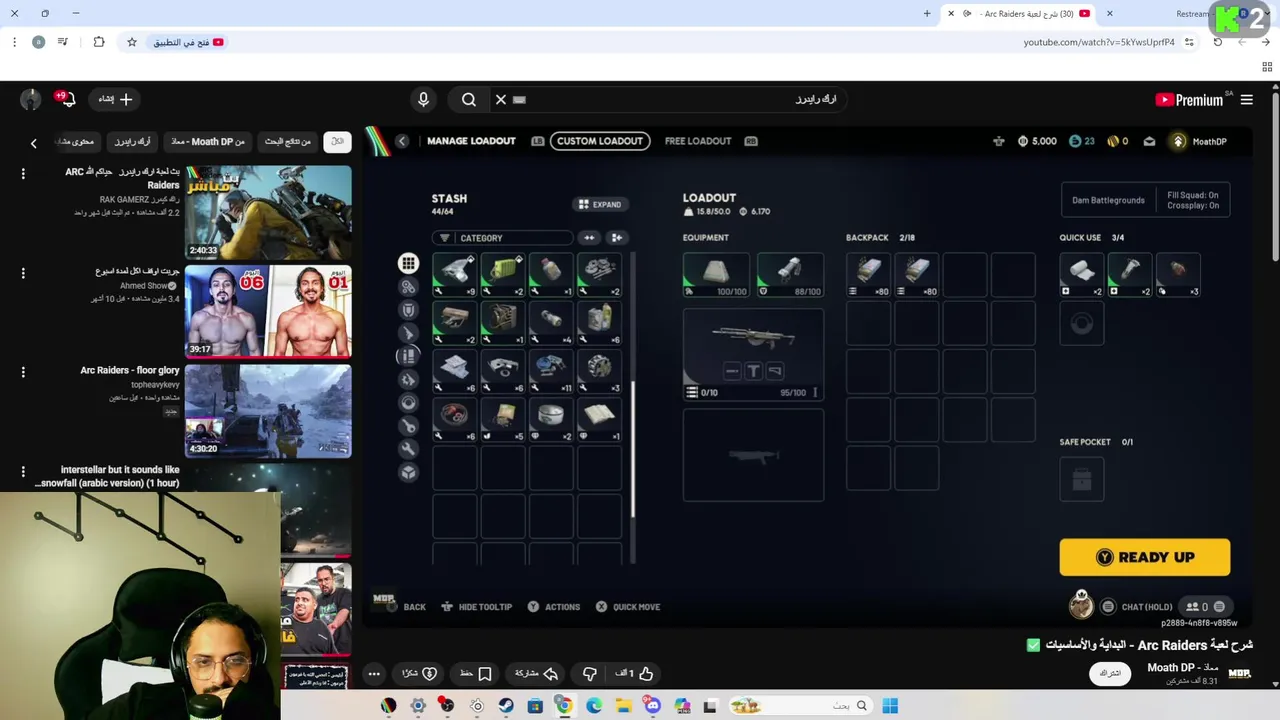Open more actions three-dots under video
The width and height of the screenshot is (1280, 720).
click(374, 674)
